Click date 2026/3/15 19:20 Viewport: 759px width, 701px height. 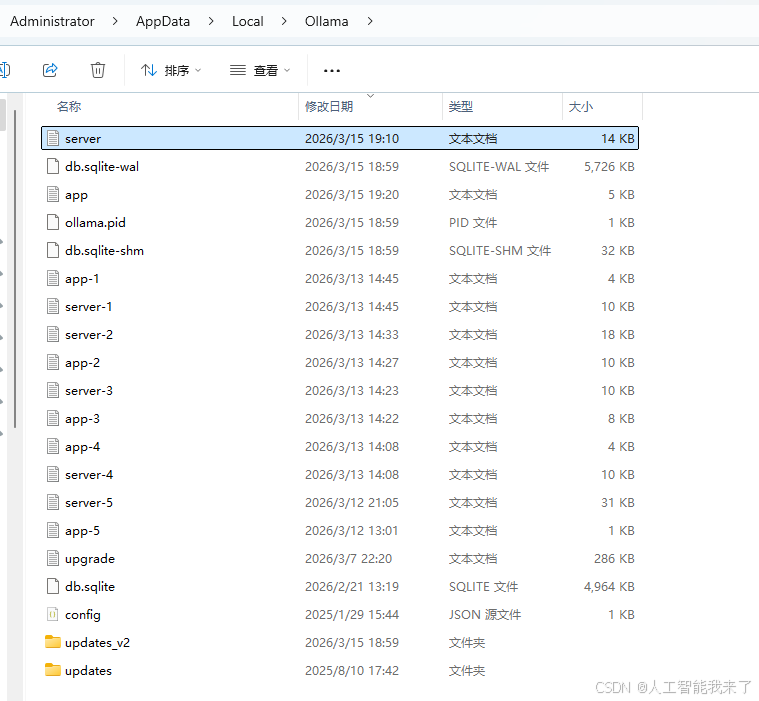click(x=352, y=195)
